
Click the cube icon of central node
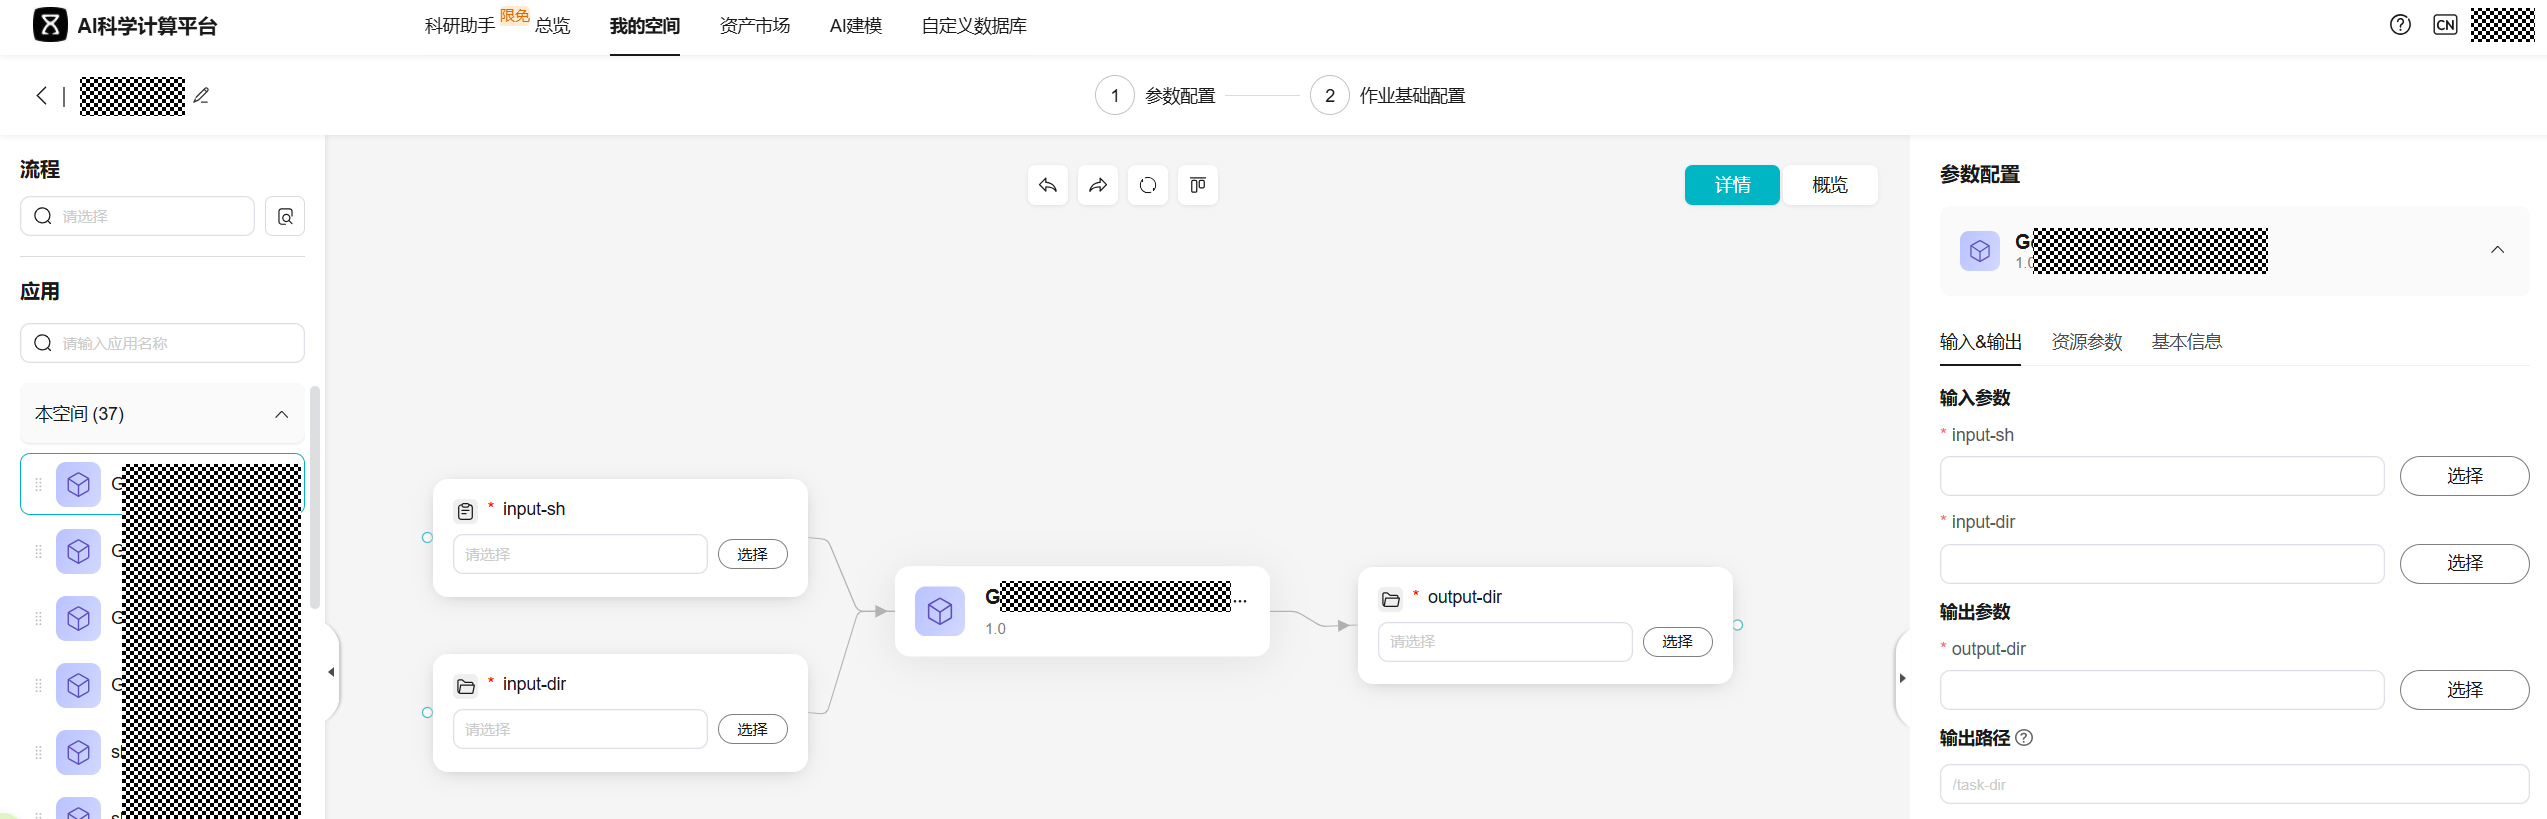click(939, 611)
